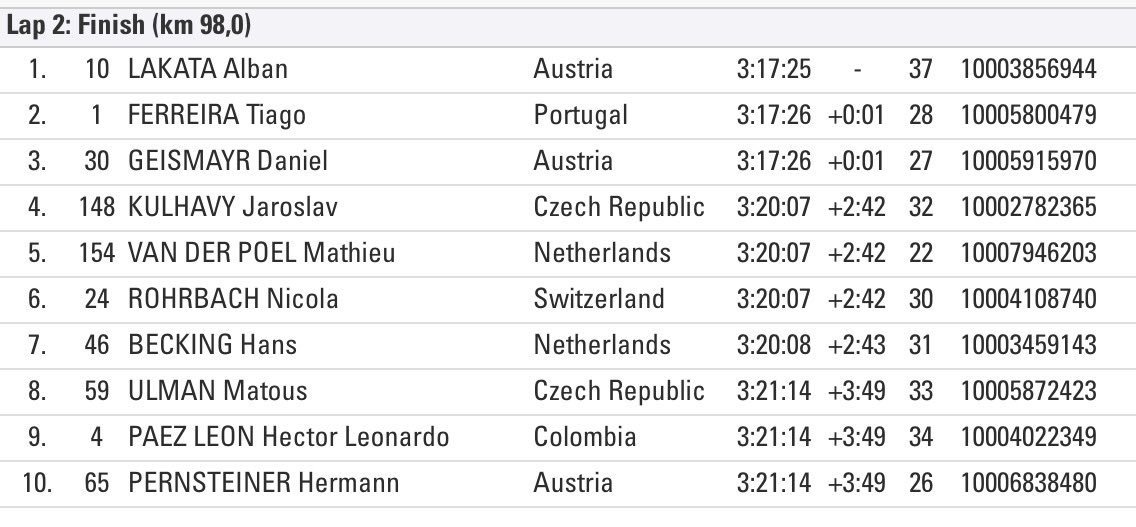
Task: Click GEISMAYR Daniel in third place
Action: point(228,161)
